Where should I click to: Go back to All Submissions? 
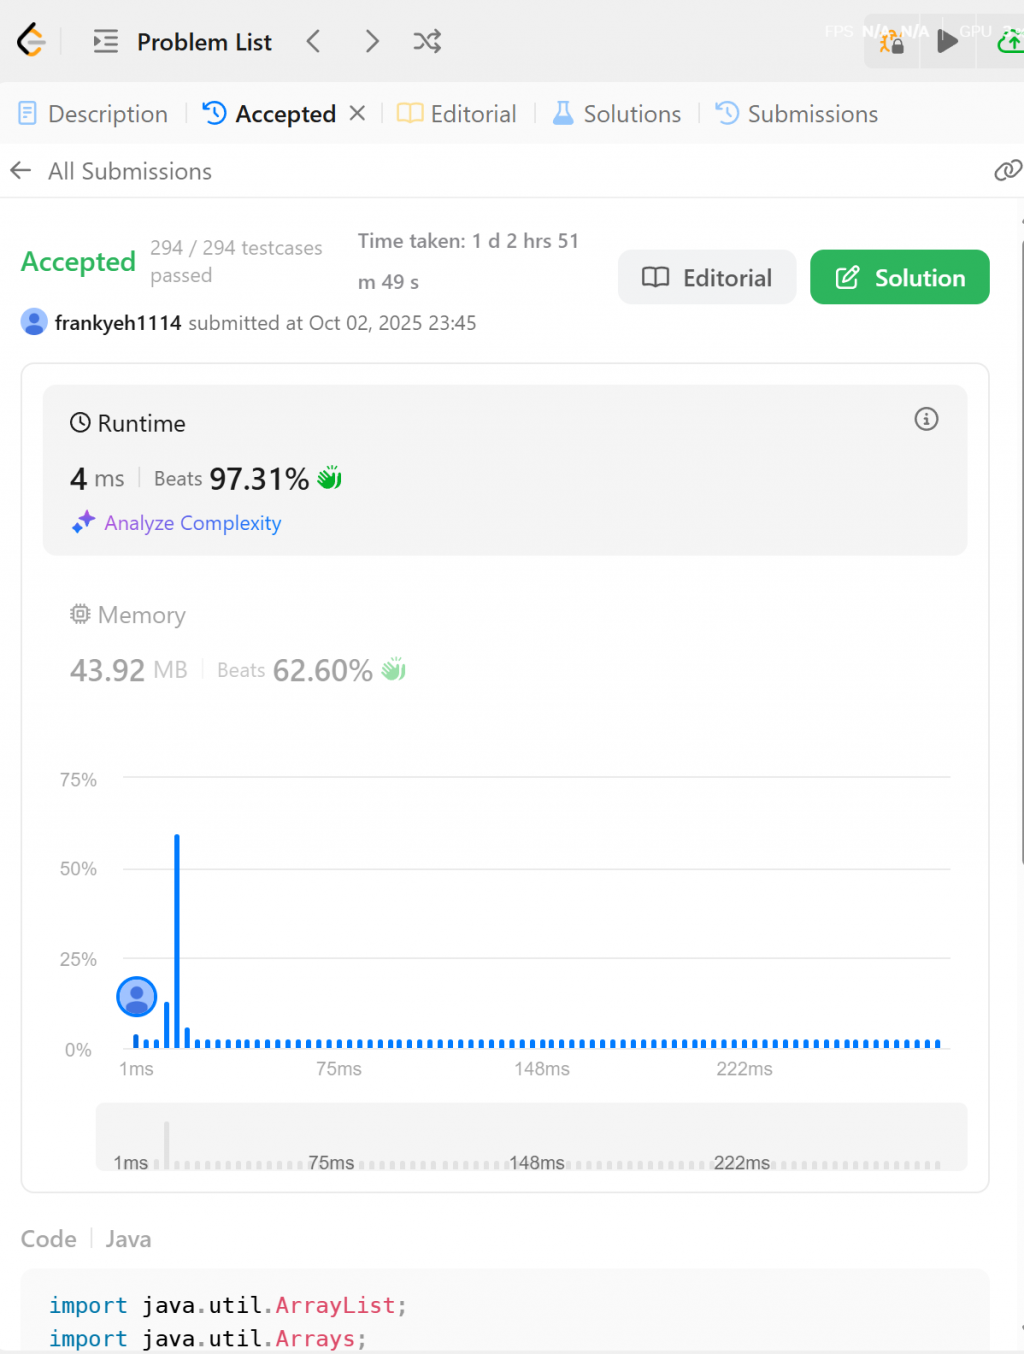111,171
